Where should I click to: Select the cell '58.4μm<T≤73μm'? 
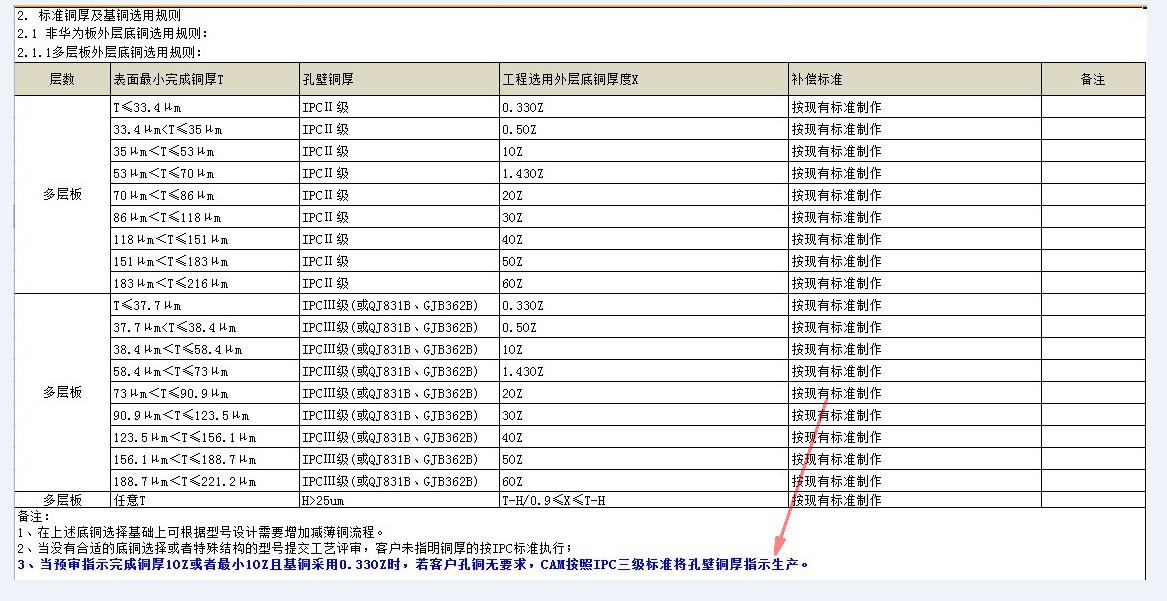click(x=205, y=371)
